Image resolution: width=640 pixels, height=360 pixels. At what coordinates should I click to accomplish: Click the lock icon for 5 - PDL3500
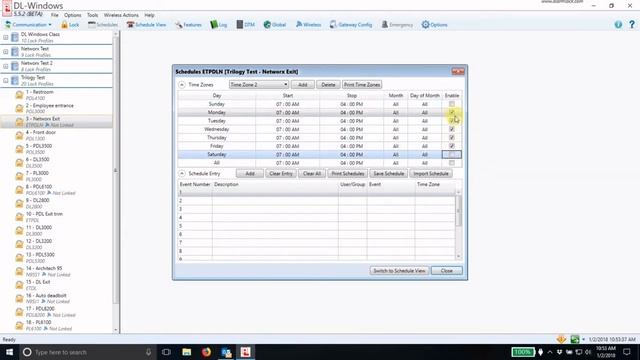(19, 149)
